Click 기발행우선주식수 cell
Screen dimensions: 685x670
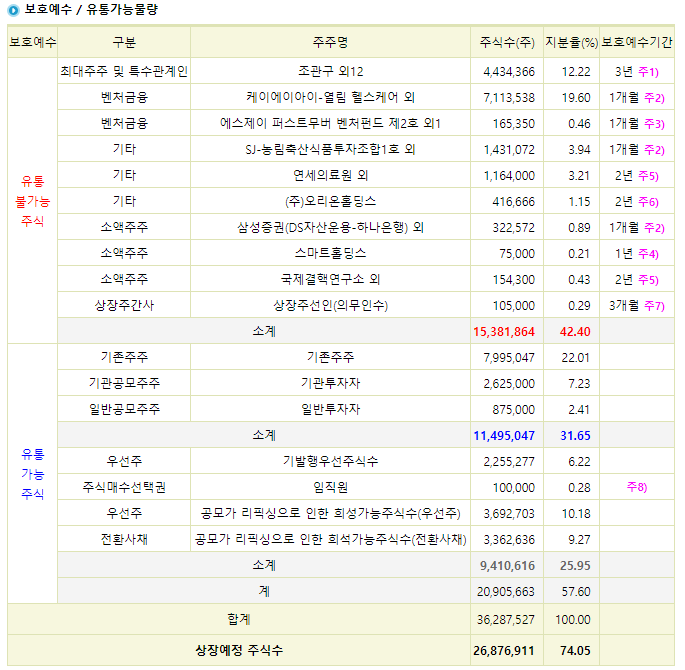(331, 461)
